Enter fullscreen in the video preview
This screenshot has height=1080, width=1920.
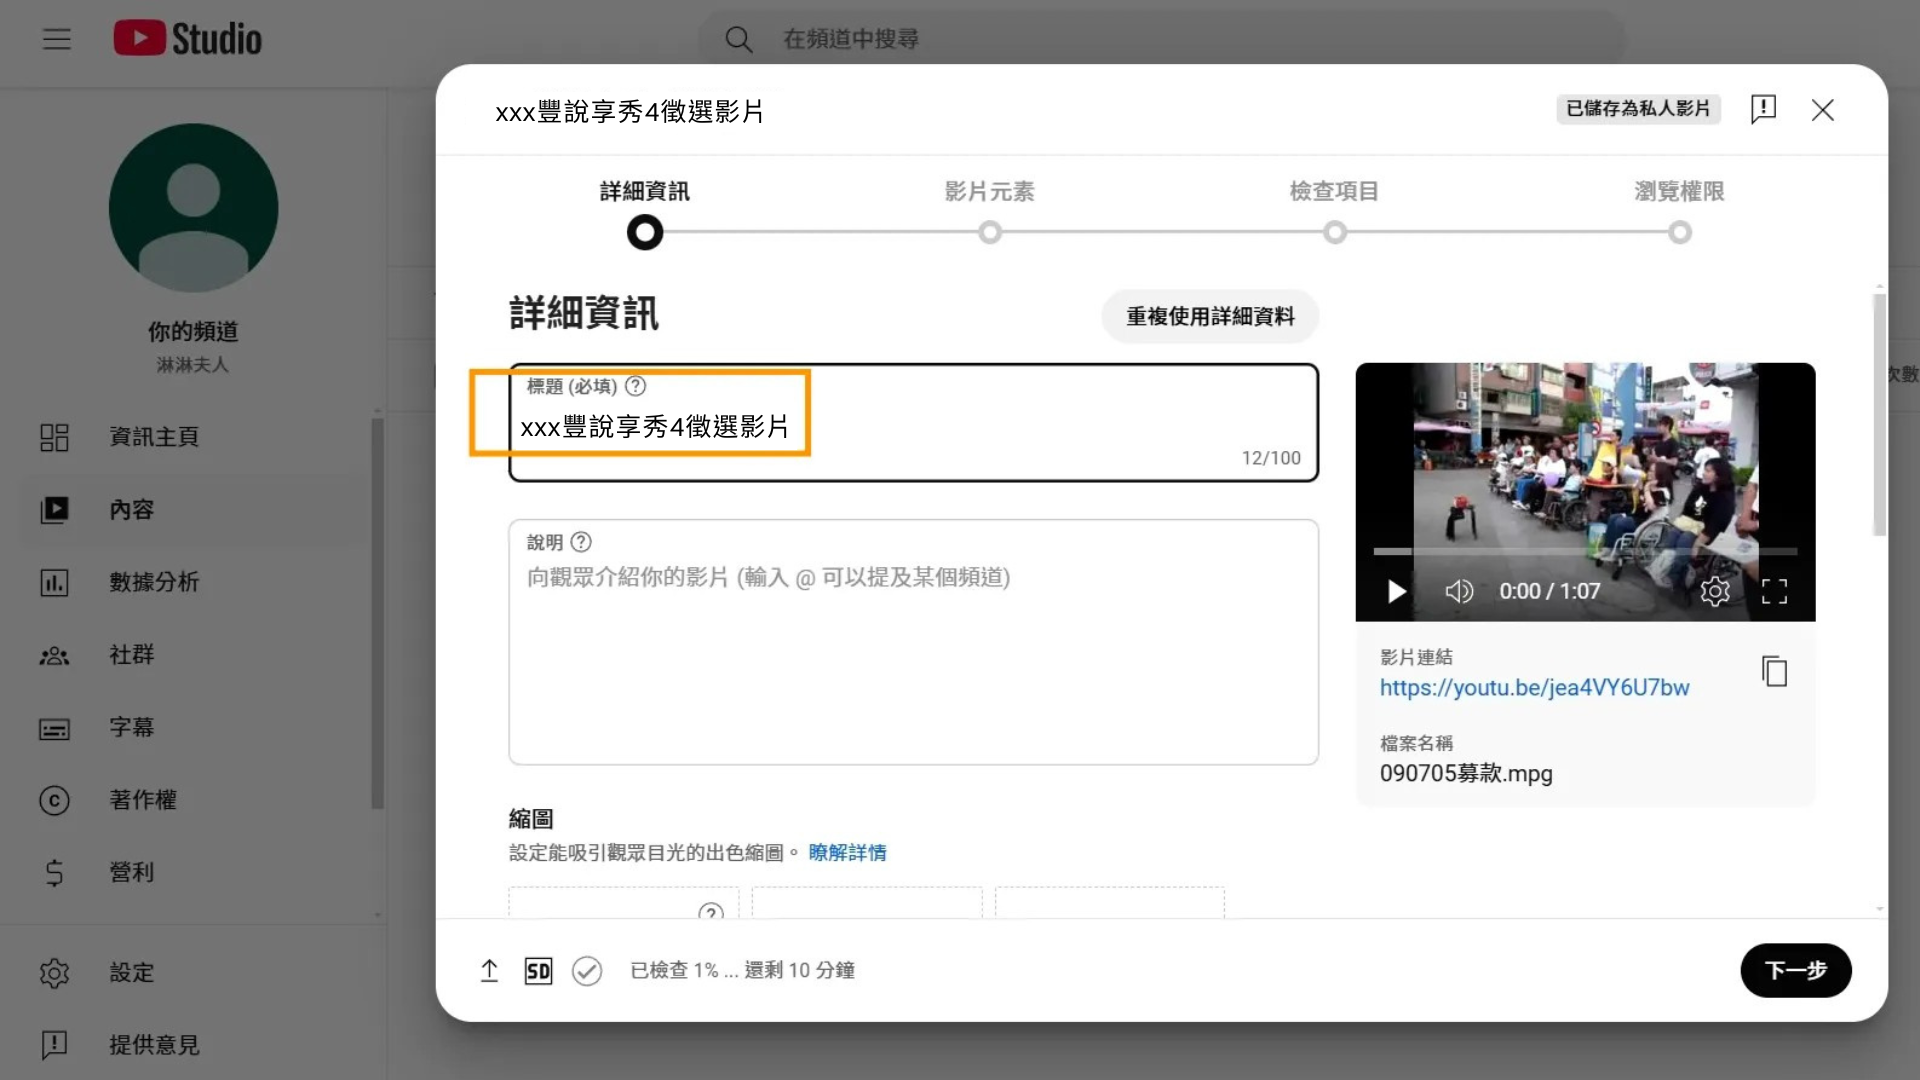1774,591
